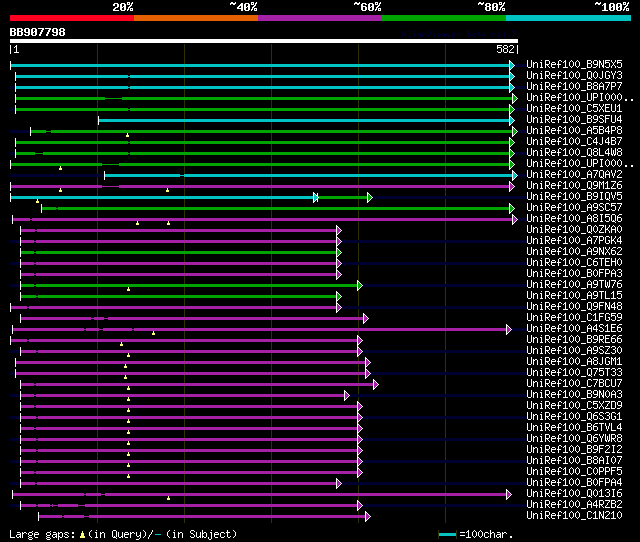Click the UniRef100_A8JGM1 label
640x542 pixels.
coord(574,362)
